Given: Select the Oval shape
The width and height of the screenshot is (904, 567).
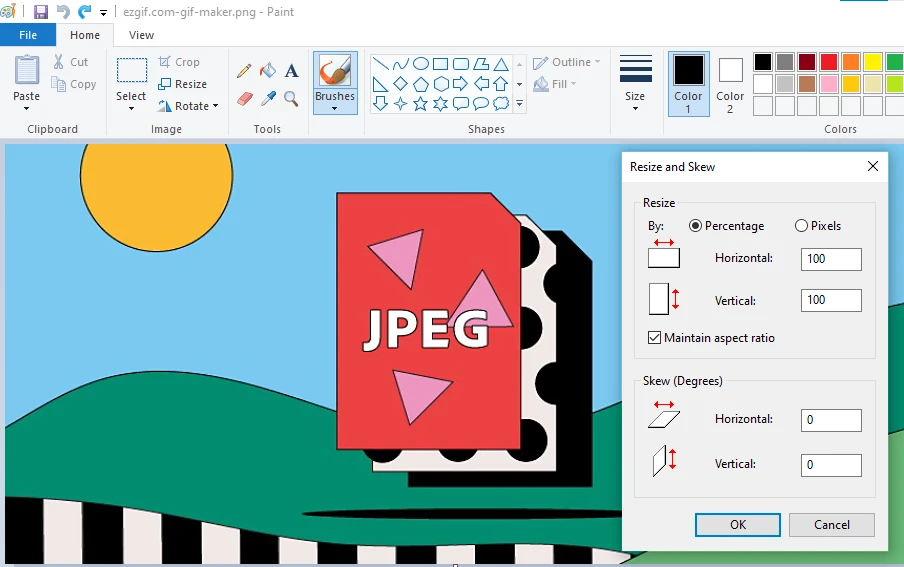Looking at the screenshot, I should [x=421, y=63].
